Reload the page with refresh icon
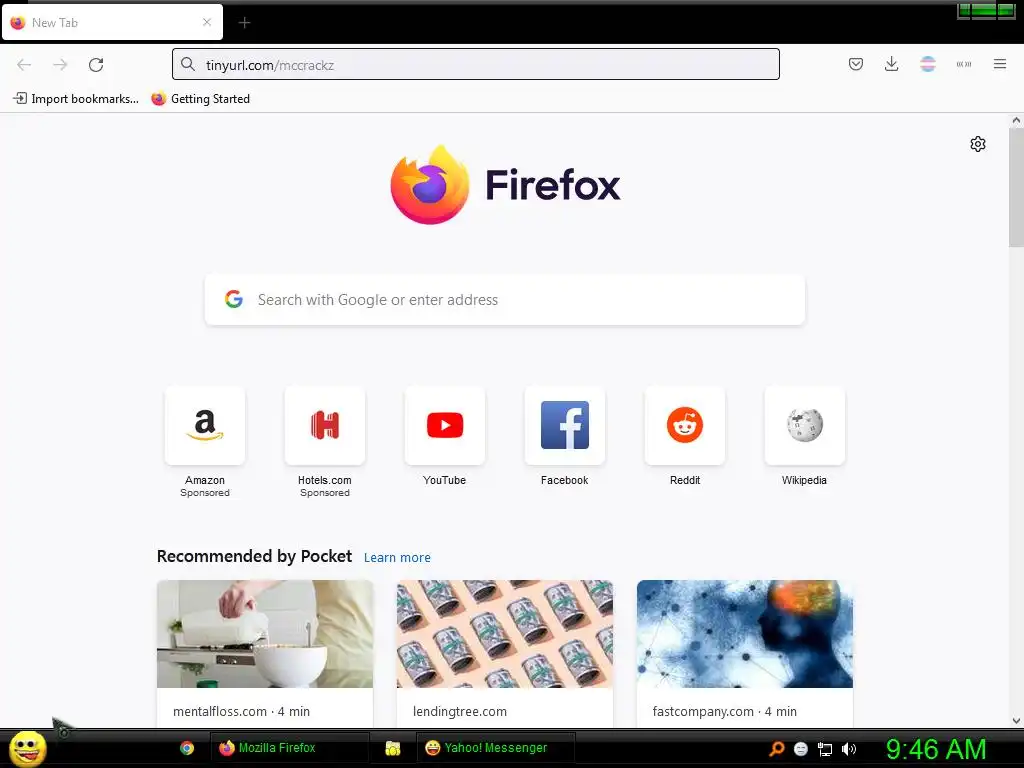This screenshot has width=1024, height=768. [96, 65]
